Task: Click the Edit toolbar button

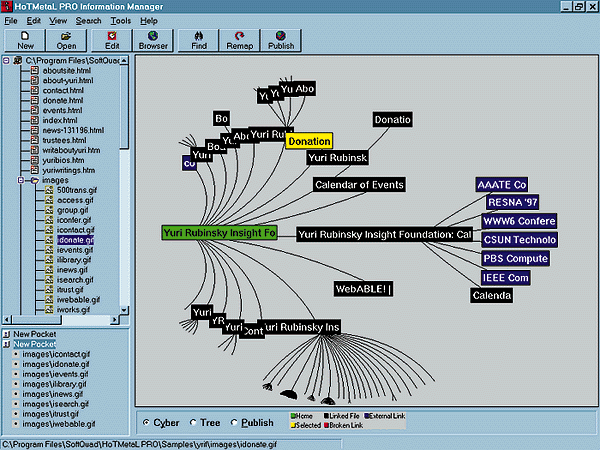Action: coord(112,40)
